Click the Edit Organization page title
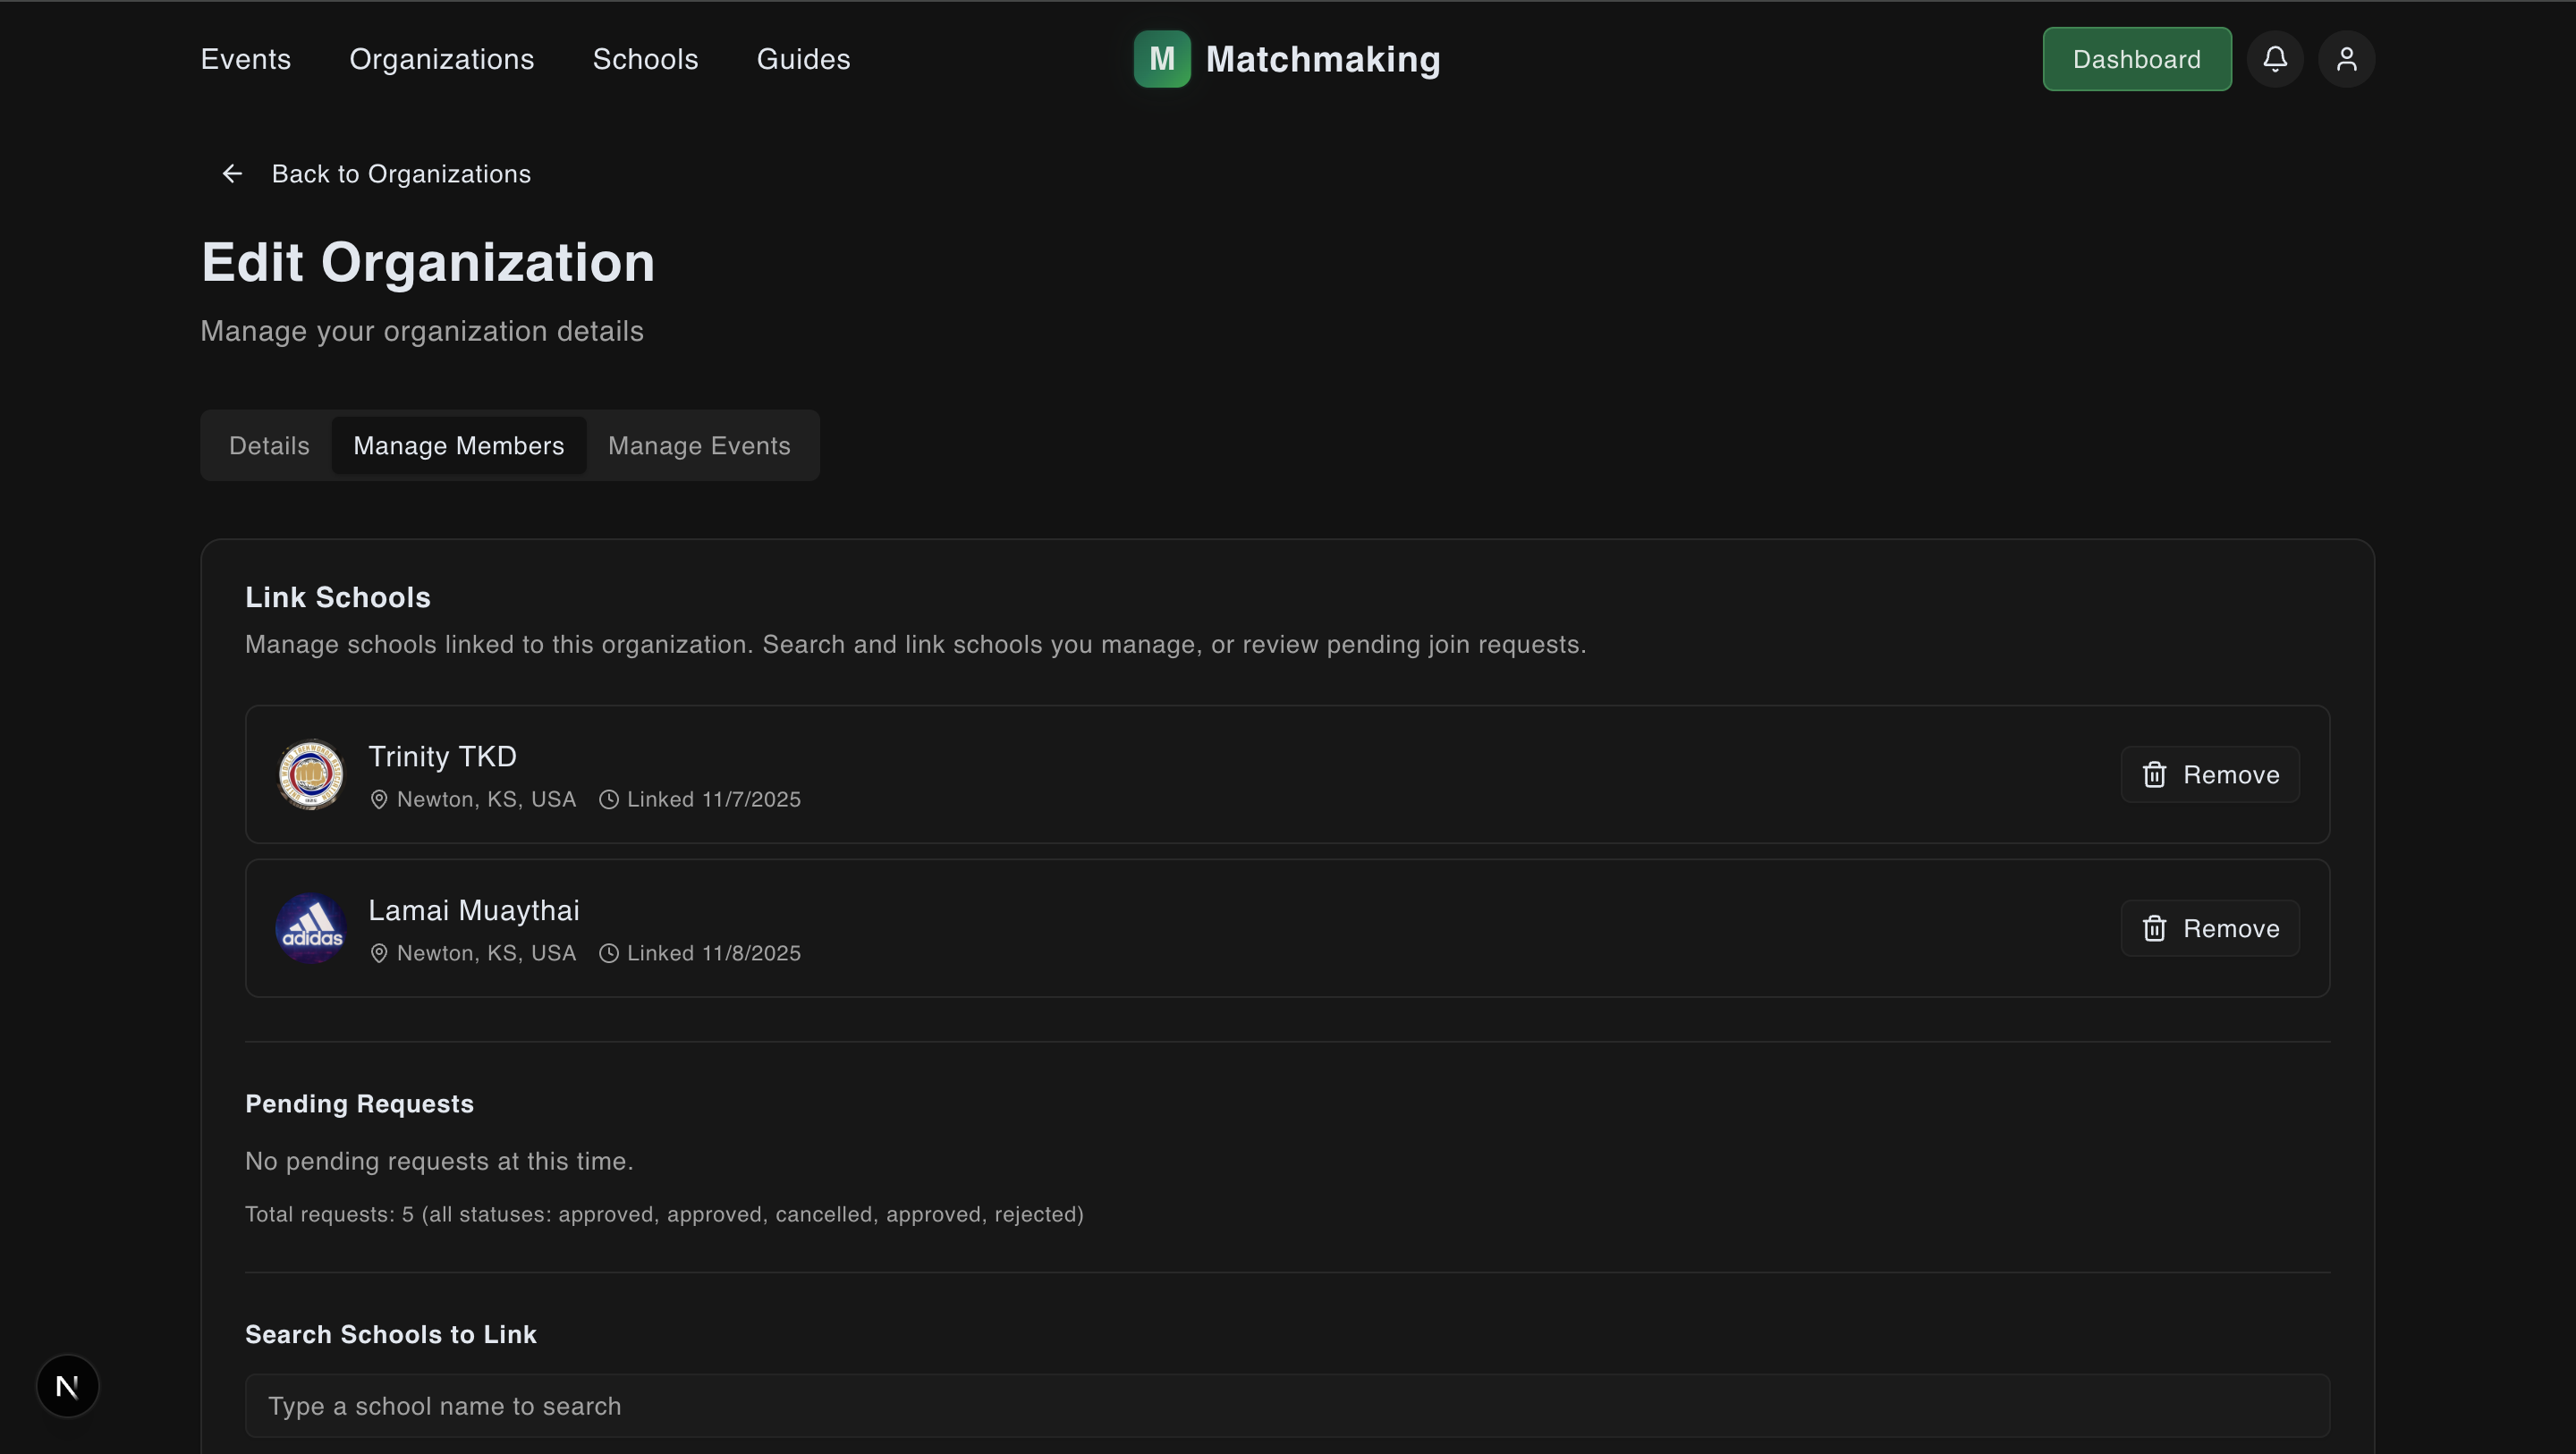Screen dimensions: 2576x1454 point(428,263)
